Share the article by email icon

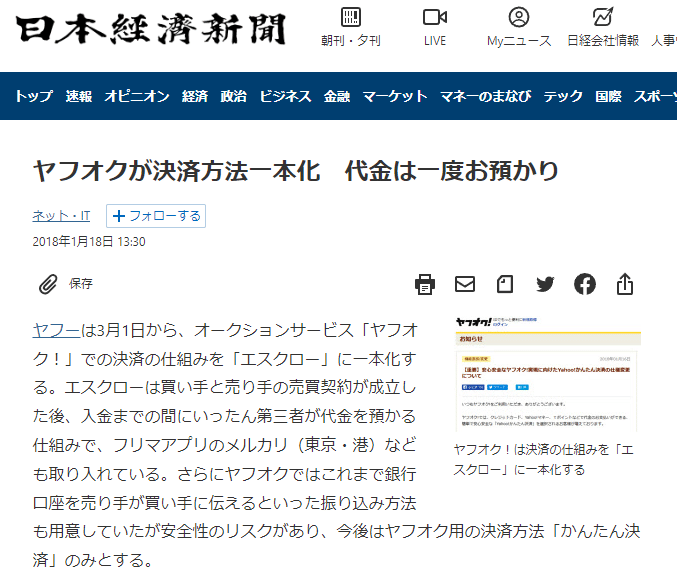pos(465,284)
